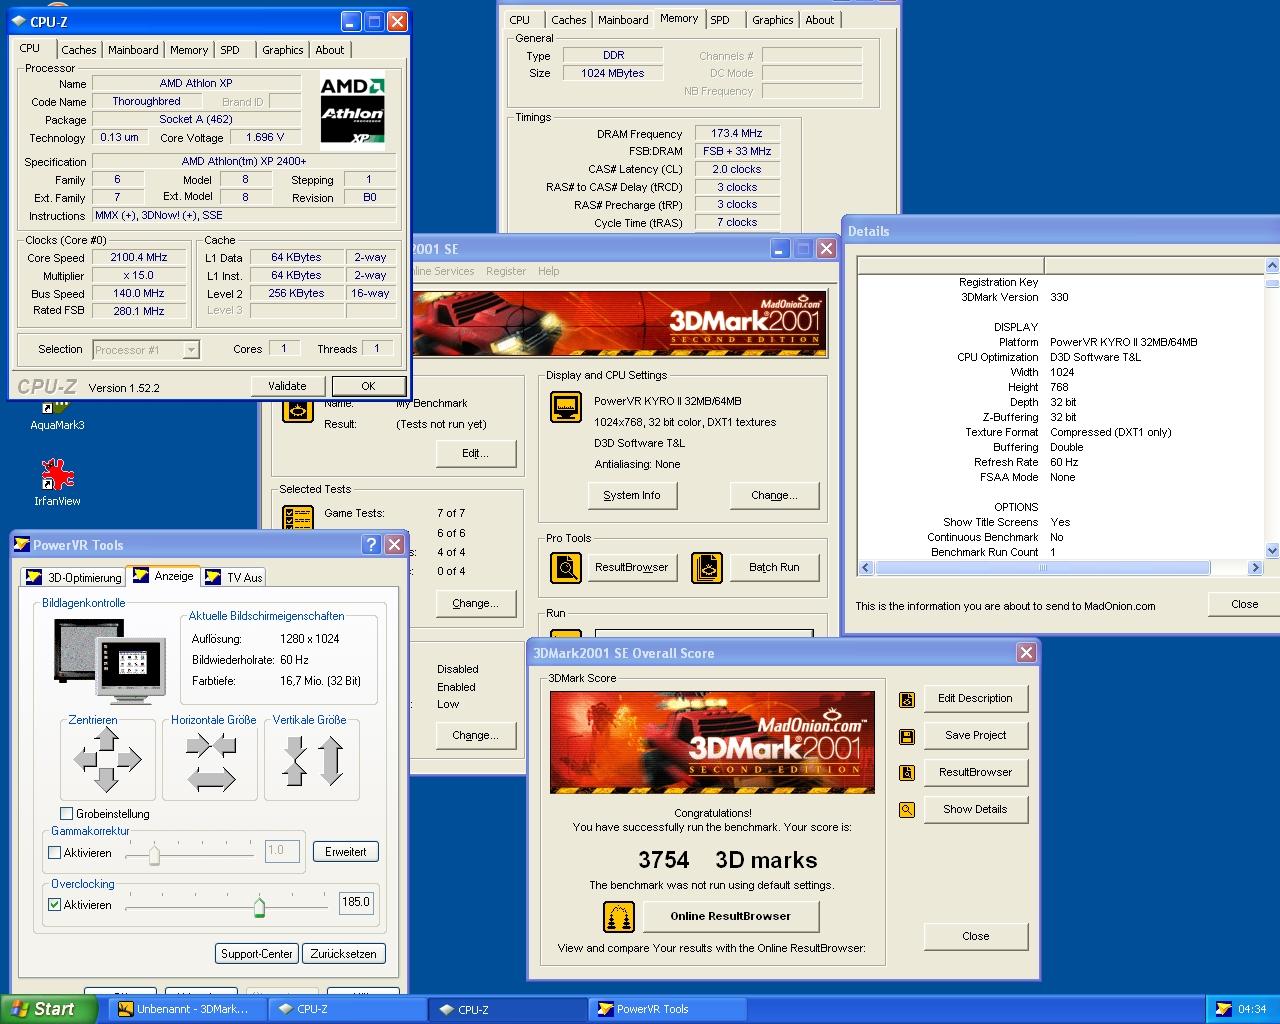
Task: Switch to the TV Aus tab
Action: pyautogui.click(x=234, y=578)
